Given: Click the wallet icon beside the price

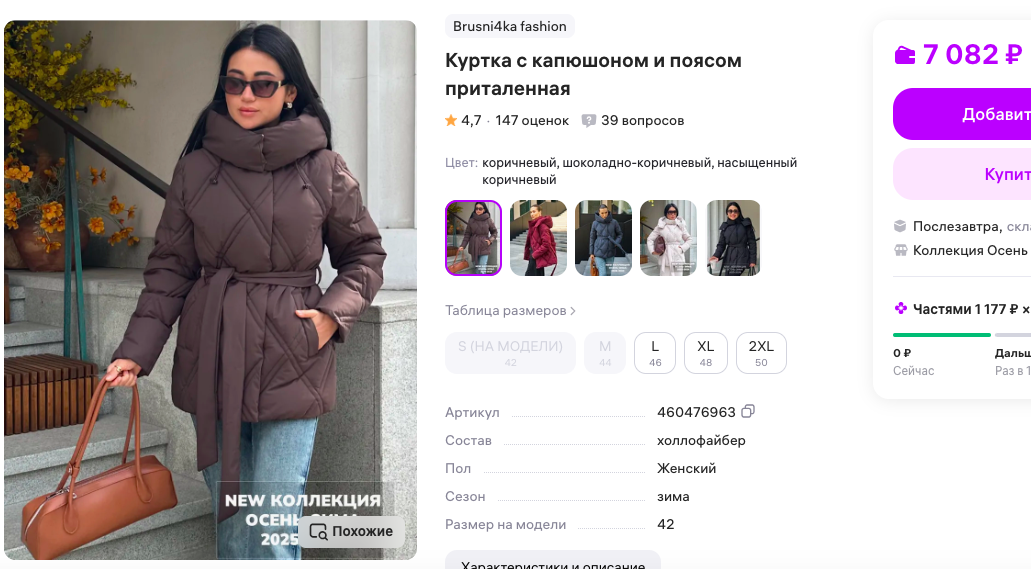Looking at the screenshot, I should click(x=905, y=55).
